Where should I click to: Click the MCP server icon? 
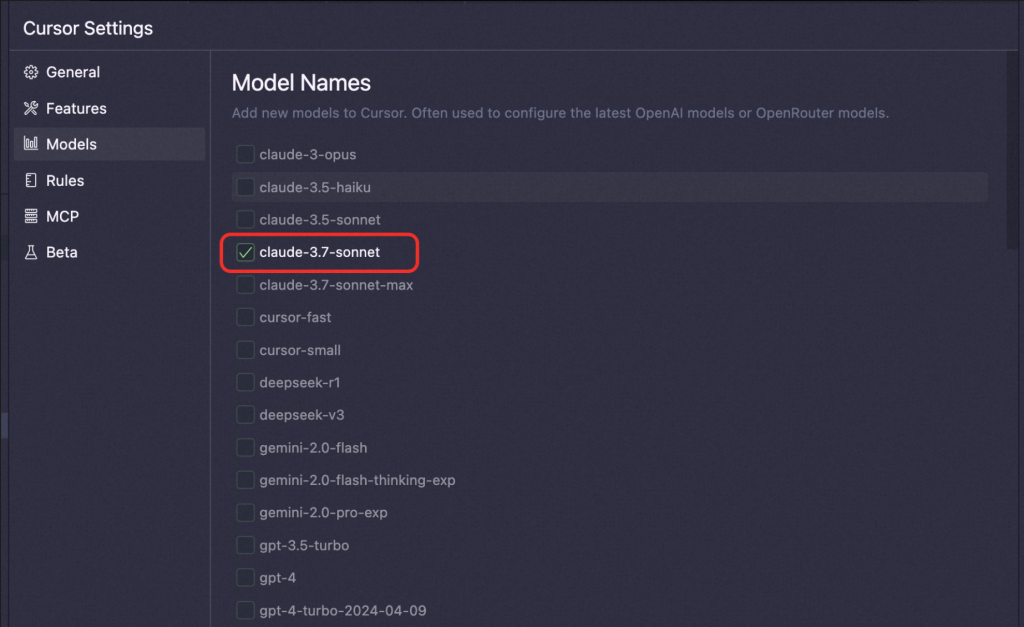coord(31,216)
